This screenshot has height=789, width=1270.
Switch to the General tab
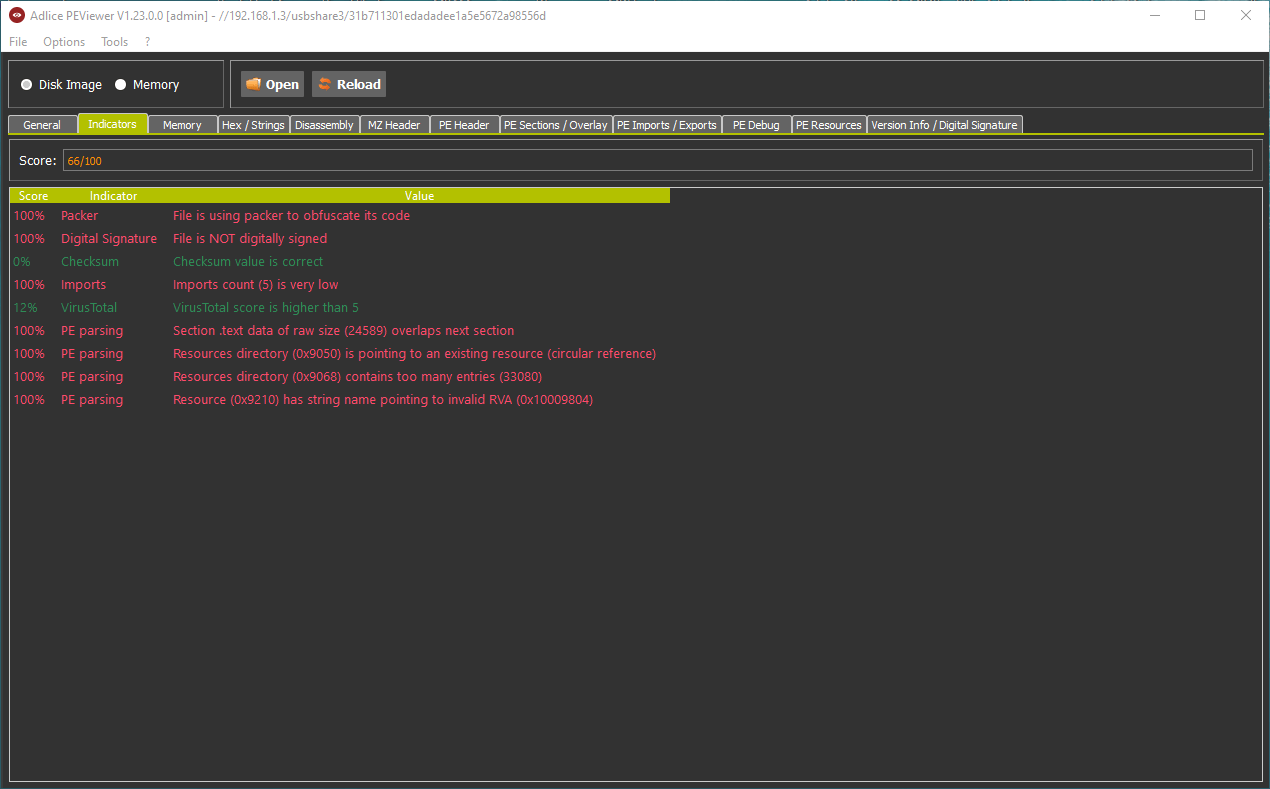(x=42, y=125)
